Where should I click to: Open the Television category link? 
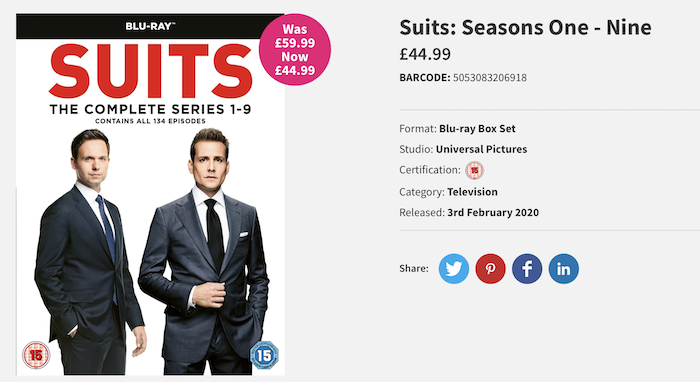472,192
